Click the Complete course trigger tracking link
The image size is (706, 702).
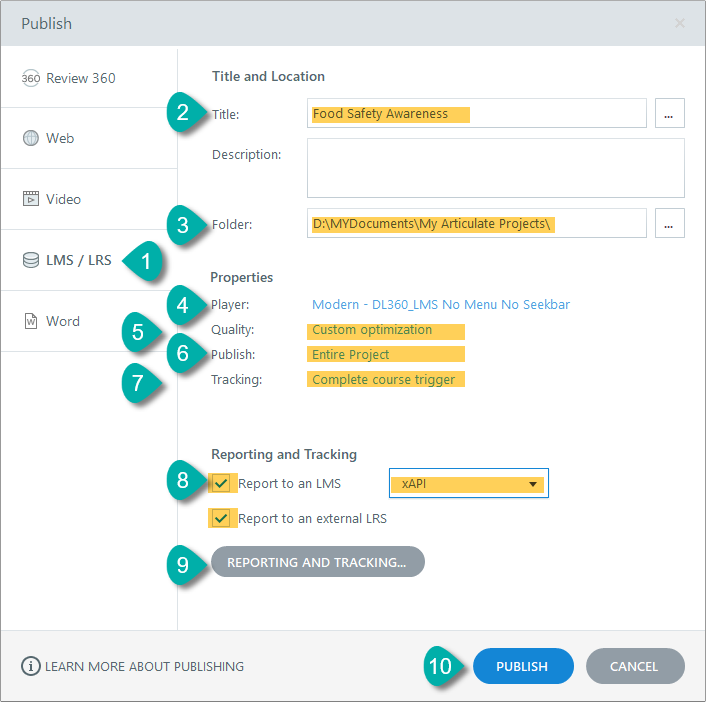click(384, 380)
